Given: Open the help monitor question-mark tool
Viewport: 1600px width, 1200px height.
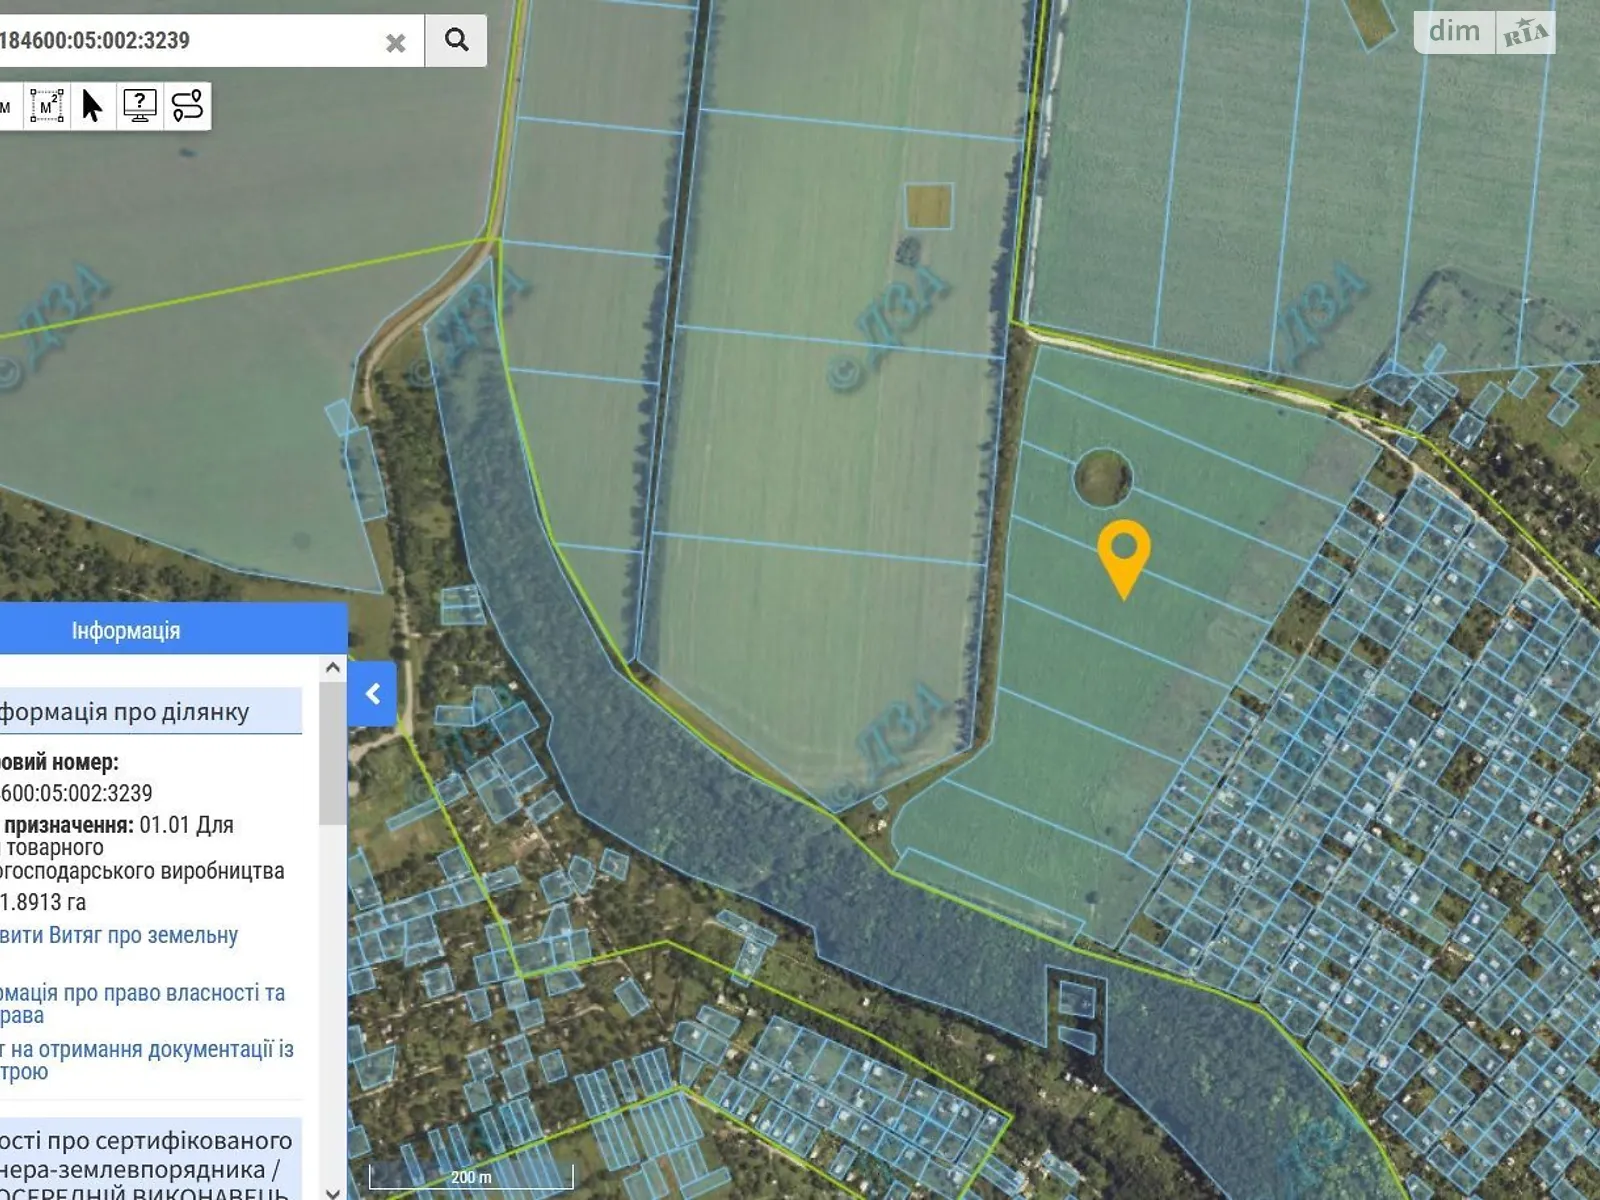Looking at the screenshot, I should (x=139, y=106).
